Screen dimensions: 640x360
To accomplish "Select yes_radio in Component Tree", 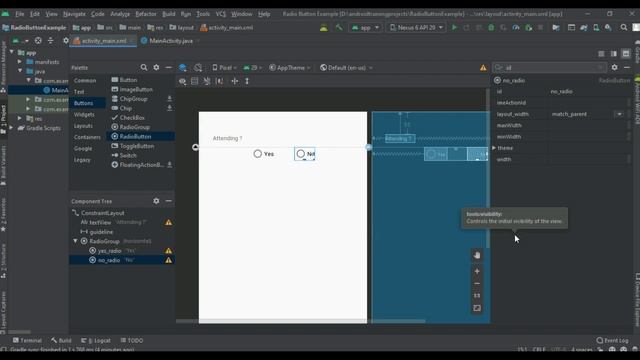I will click(109, 251).
